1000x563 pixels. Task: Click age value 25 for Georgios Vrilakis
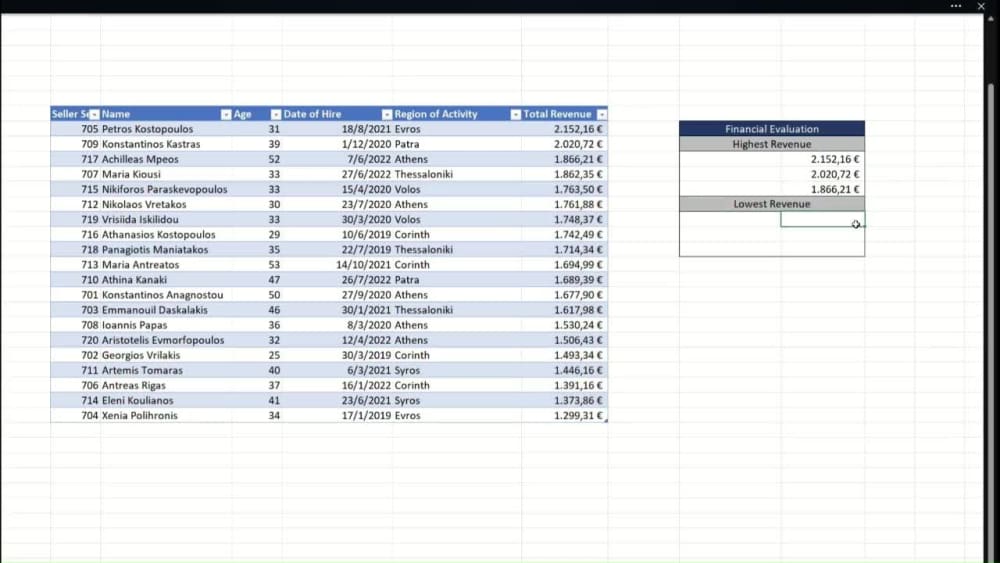tap(258, 355)
